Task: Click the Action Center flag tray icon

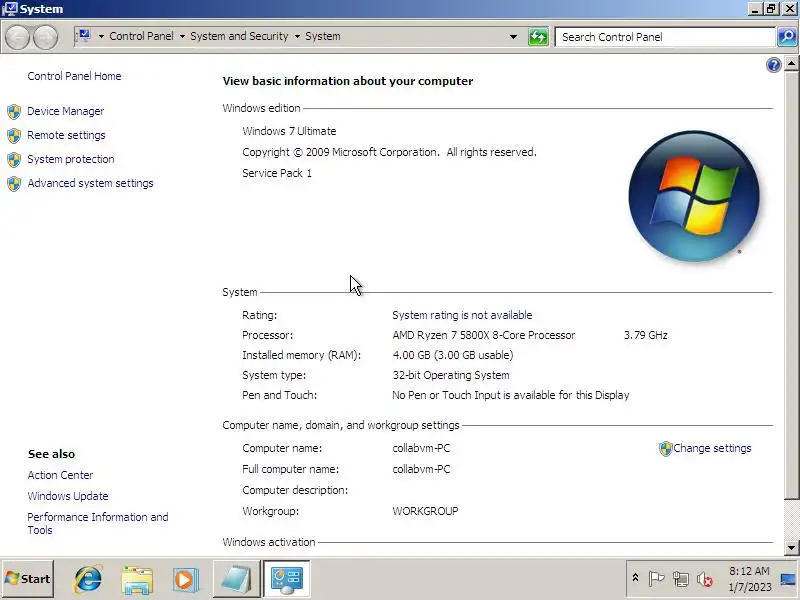Action: [656, 579]
